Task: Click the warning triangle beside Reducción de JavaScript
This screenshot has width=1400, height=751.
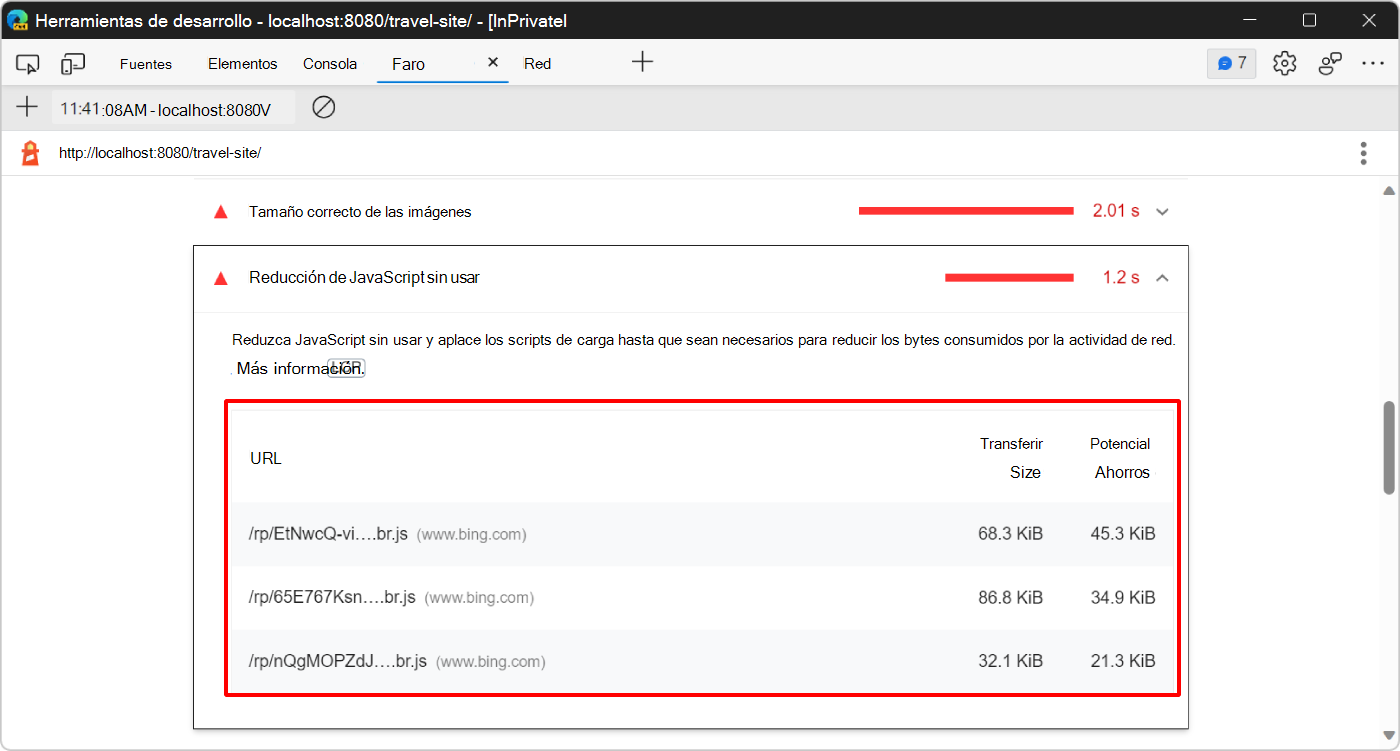Action: point(220,278)
